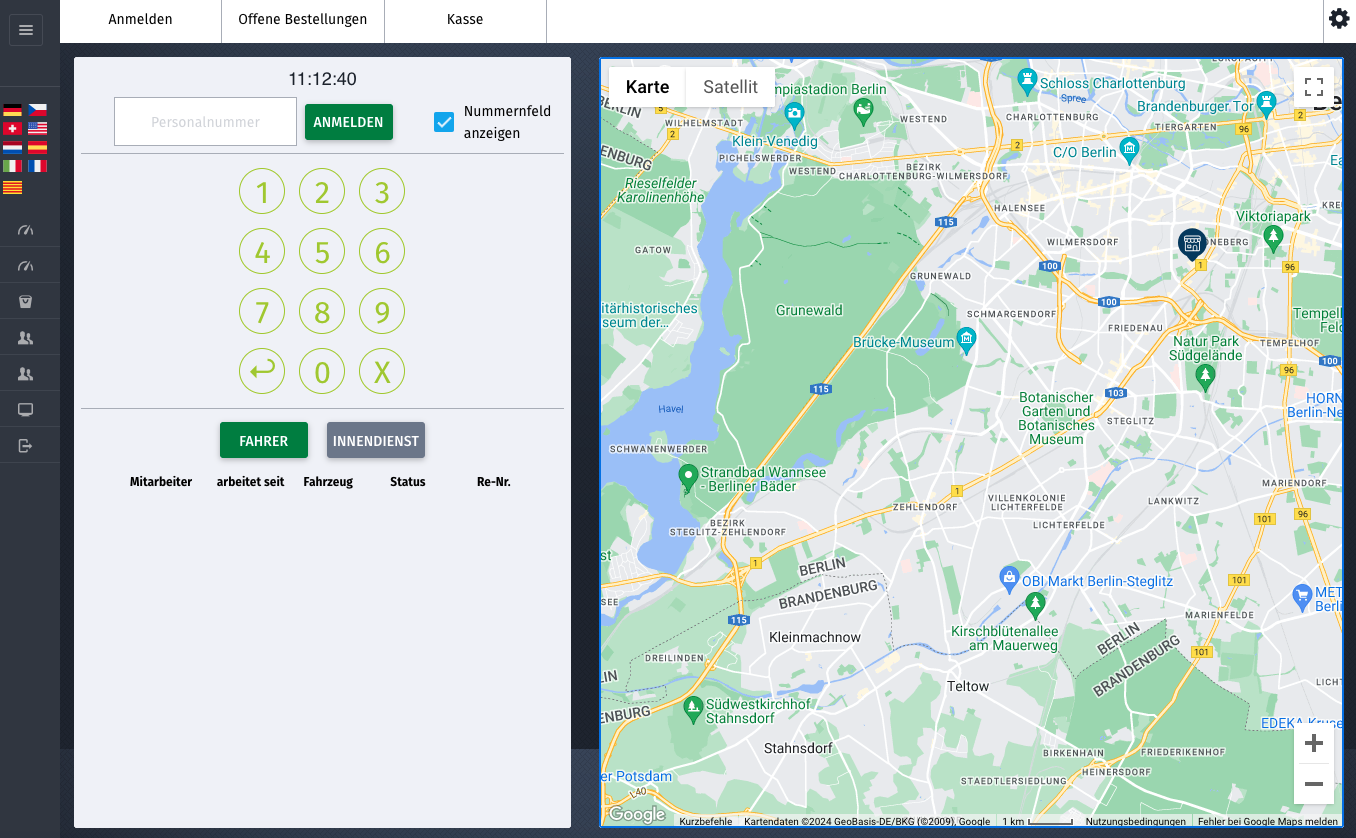This screenshot has width=1356, height=838.
Task: Open the upper dashboard gauge sidebar icon
Action: 26,230
